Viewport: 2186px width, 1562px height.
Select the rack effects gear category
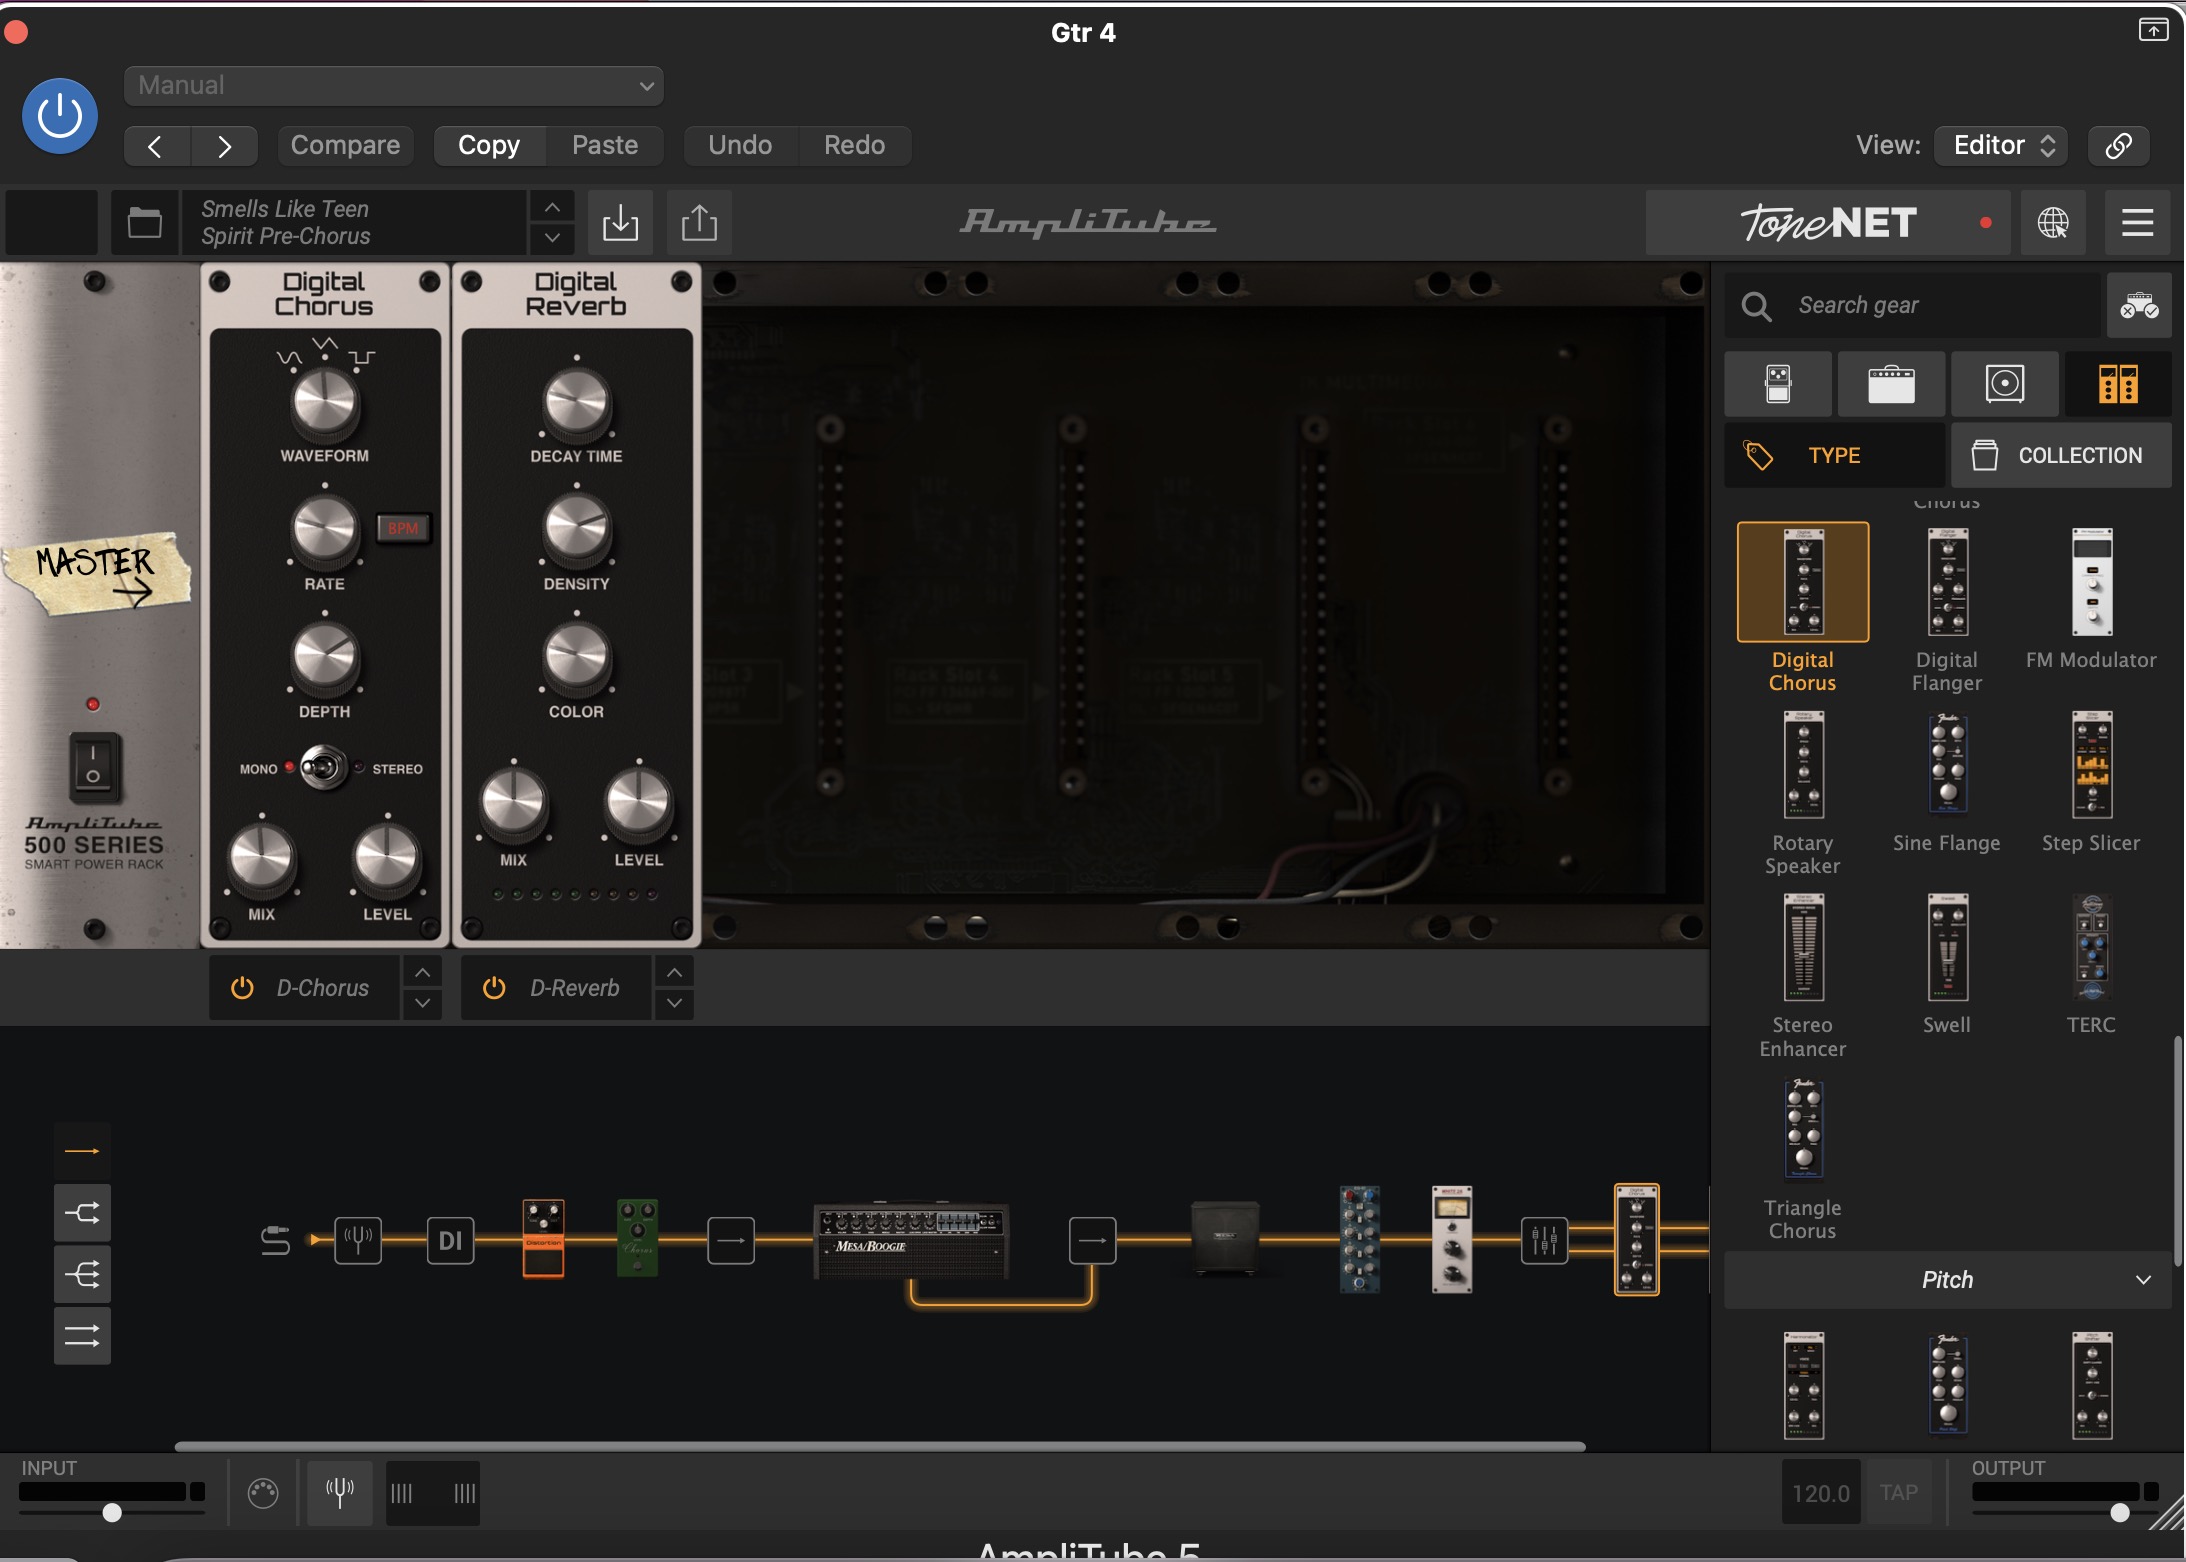[x=2118, y=384]
